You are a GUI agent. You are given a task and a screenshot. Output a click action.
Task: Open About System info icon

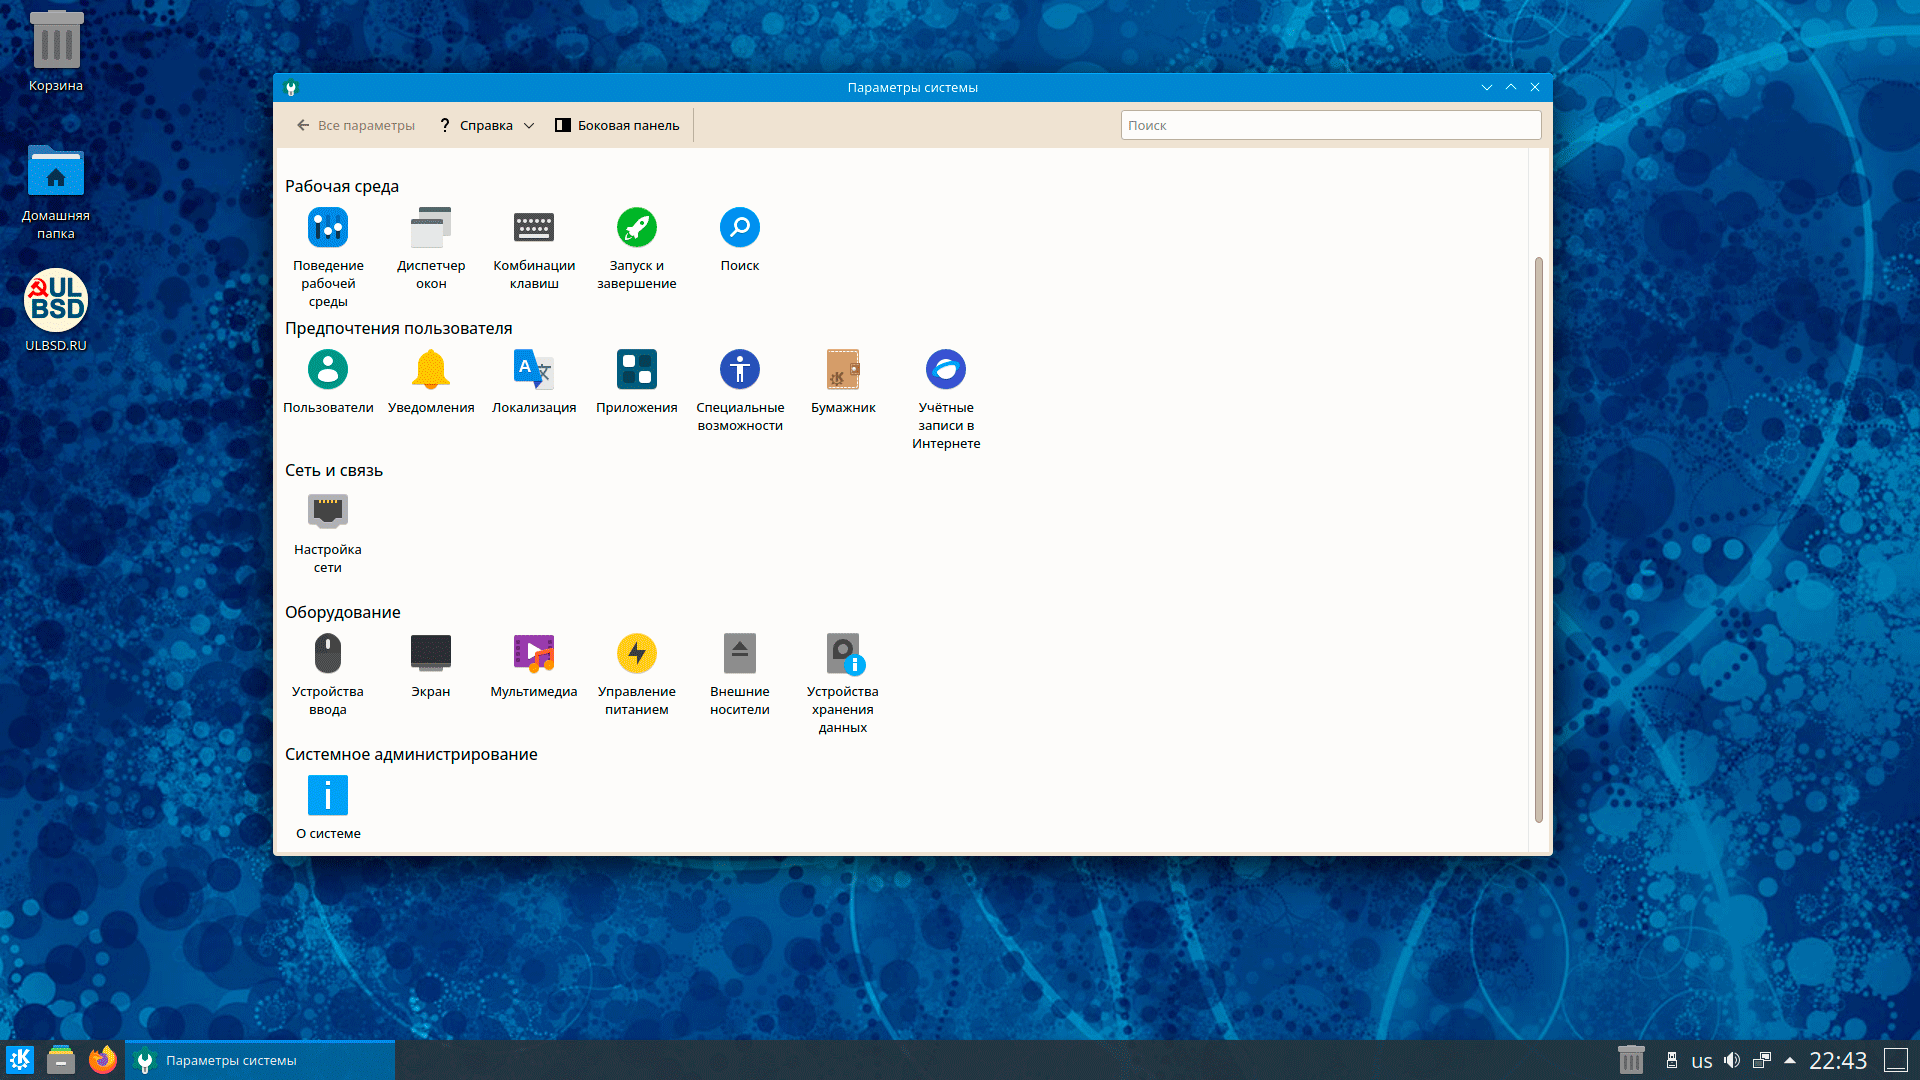328,797
